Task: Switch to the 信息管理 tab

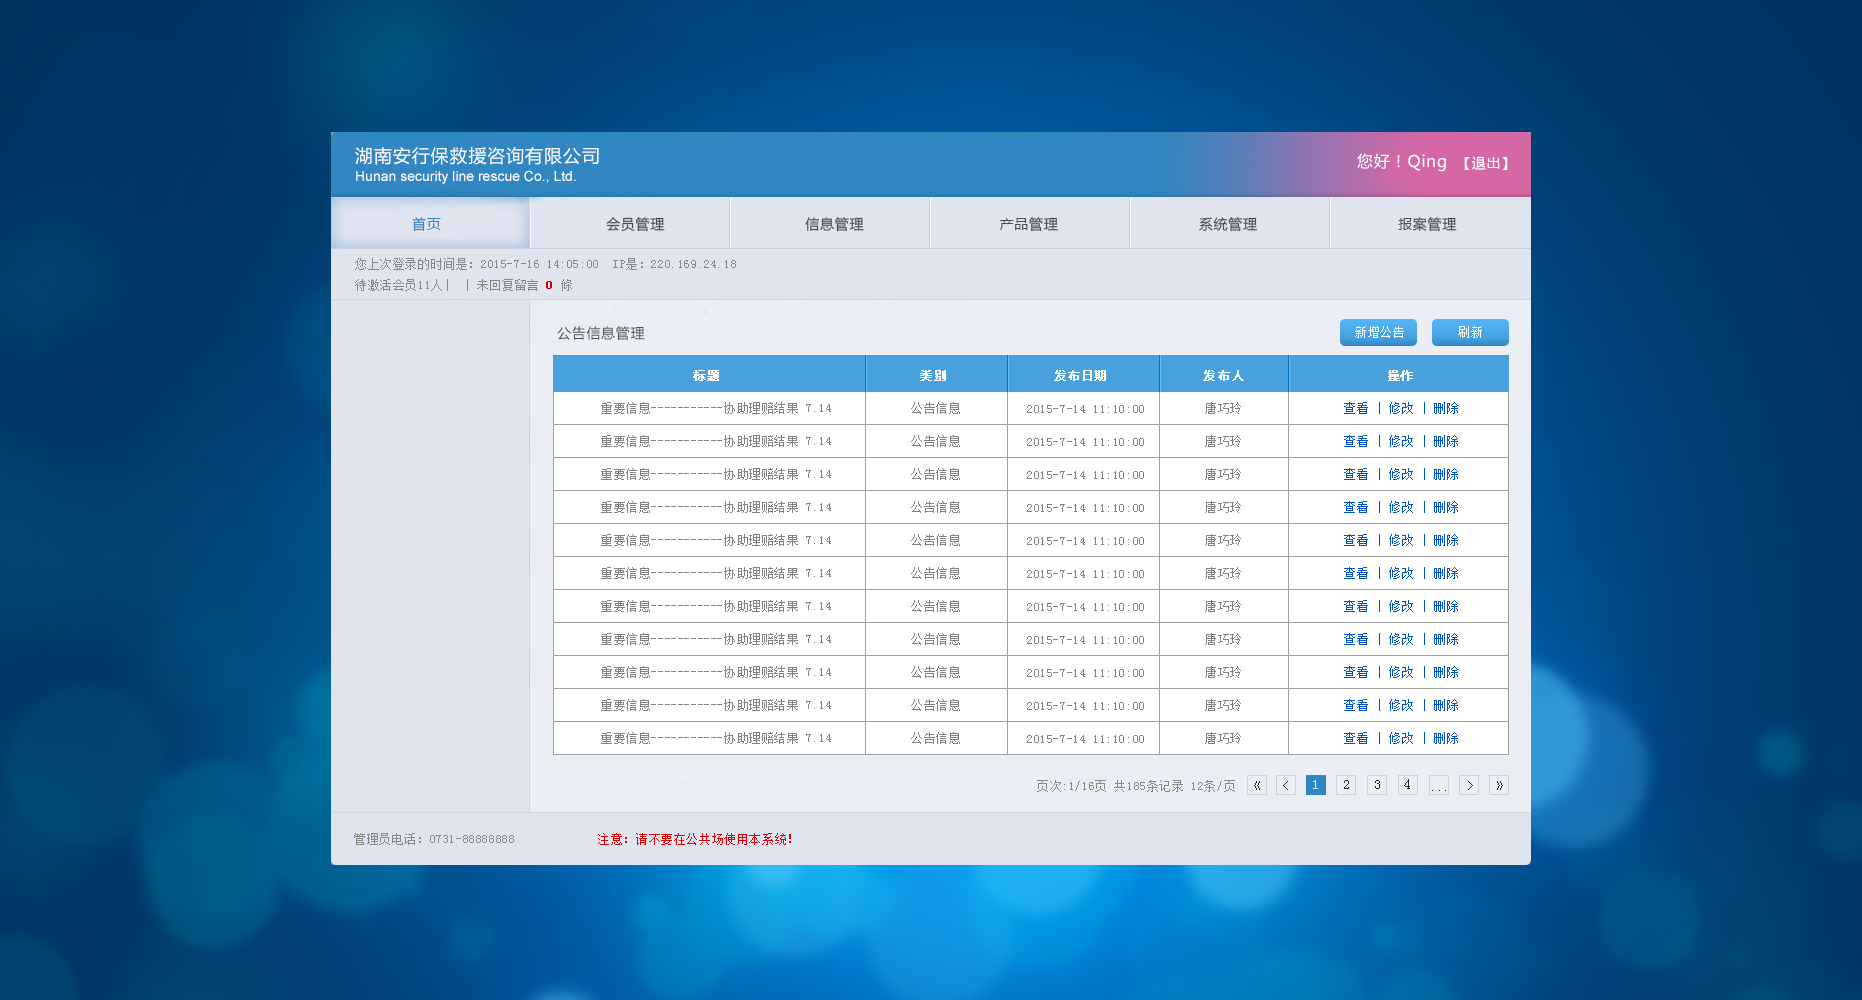Action: 830,223
